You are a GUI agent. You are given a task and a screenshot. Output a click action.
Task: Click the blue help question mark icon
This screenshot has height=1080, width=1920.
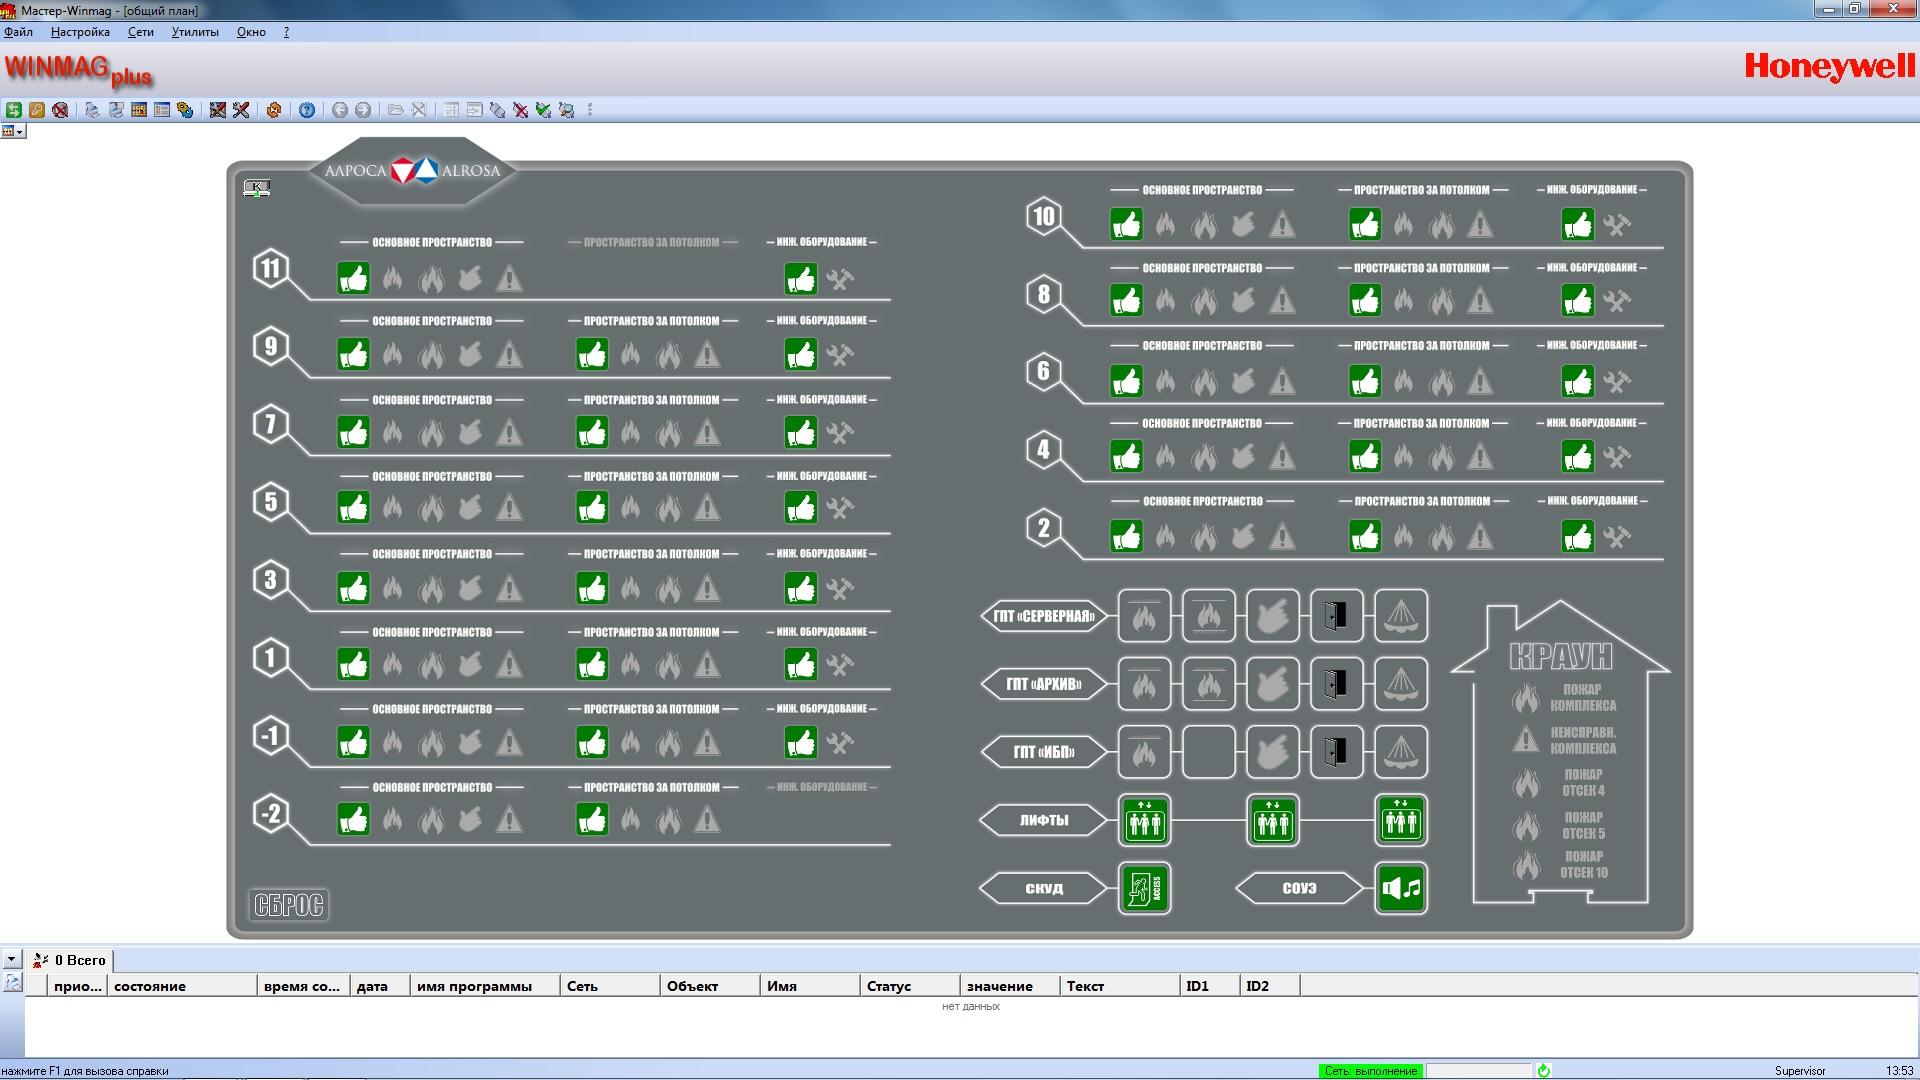[x=307, y=110]
